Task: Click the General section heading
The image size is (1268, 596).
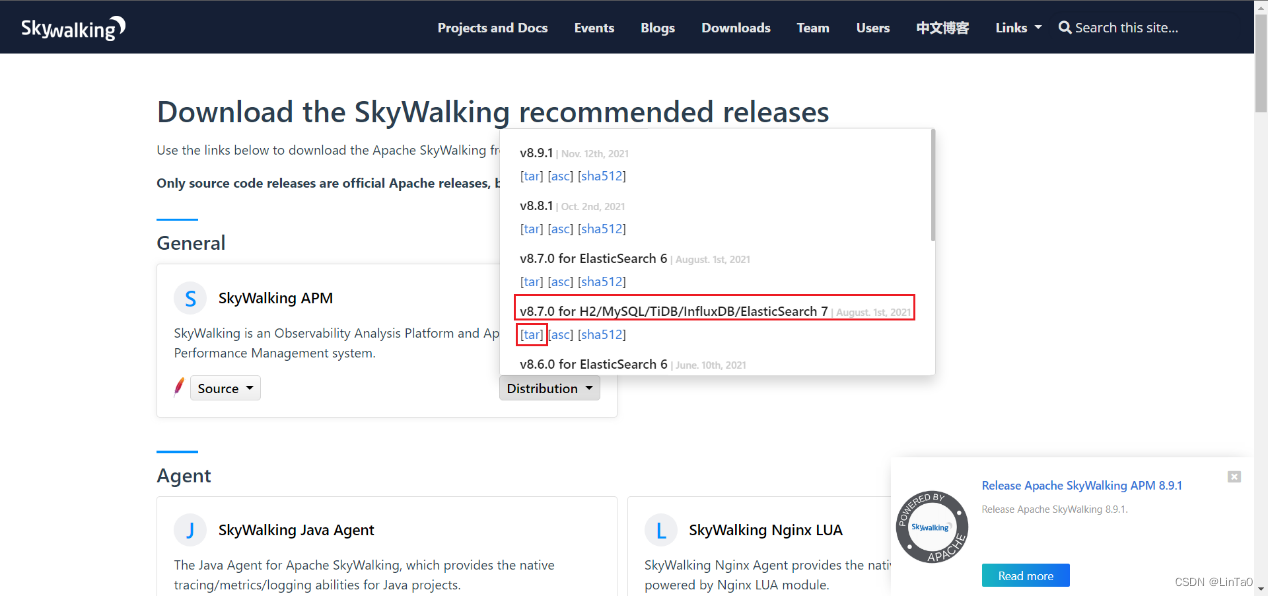Action: [x=191, y=243]
